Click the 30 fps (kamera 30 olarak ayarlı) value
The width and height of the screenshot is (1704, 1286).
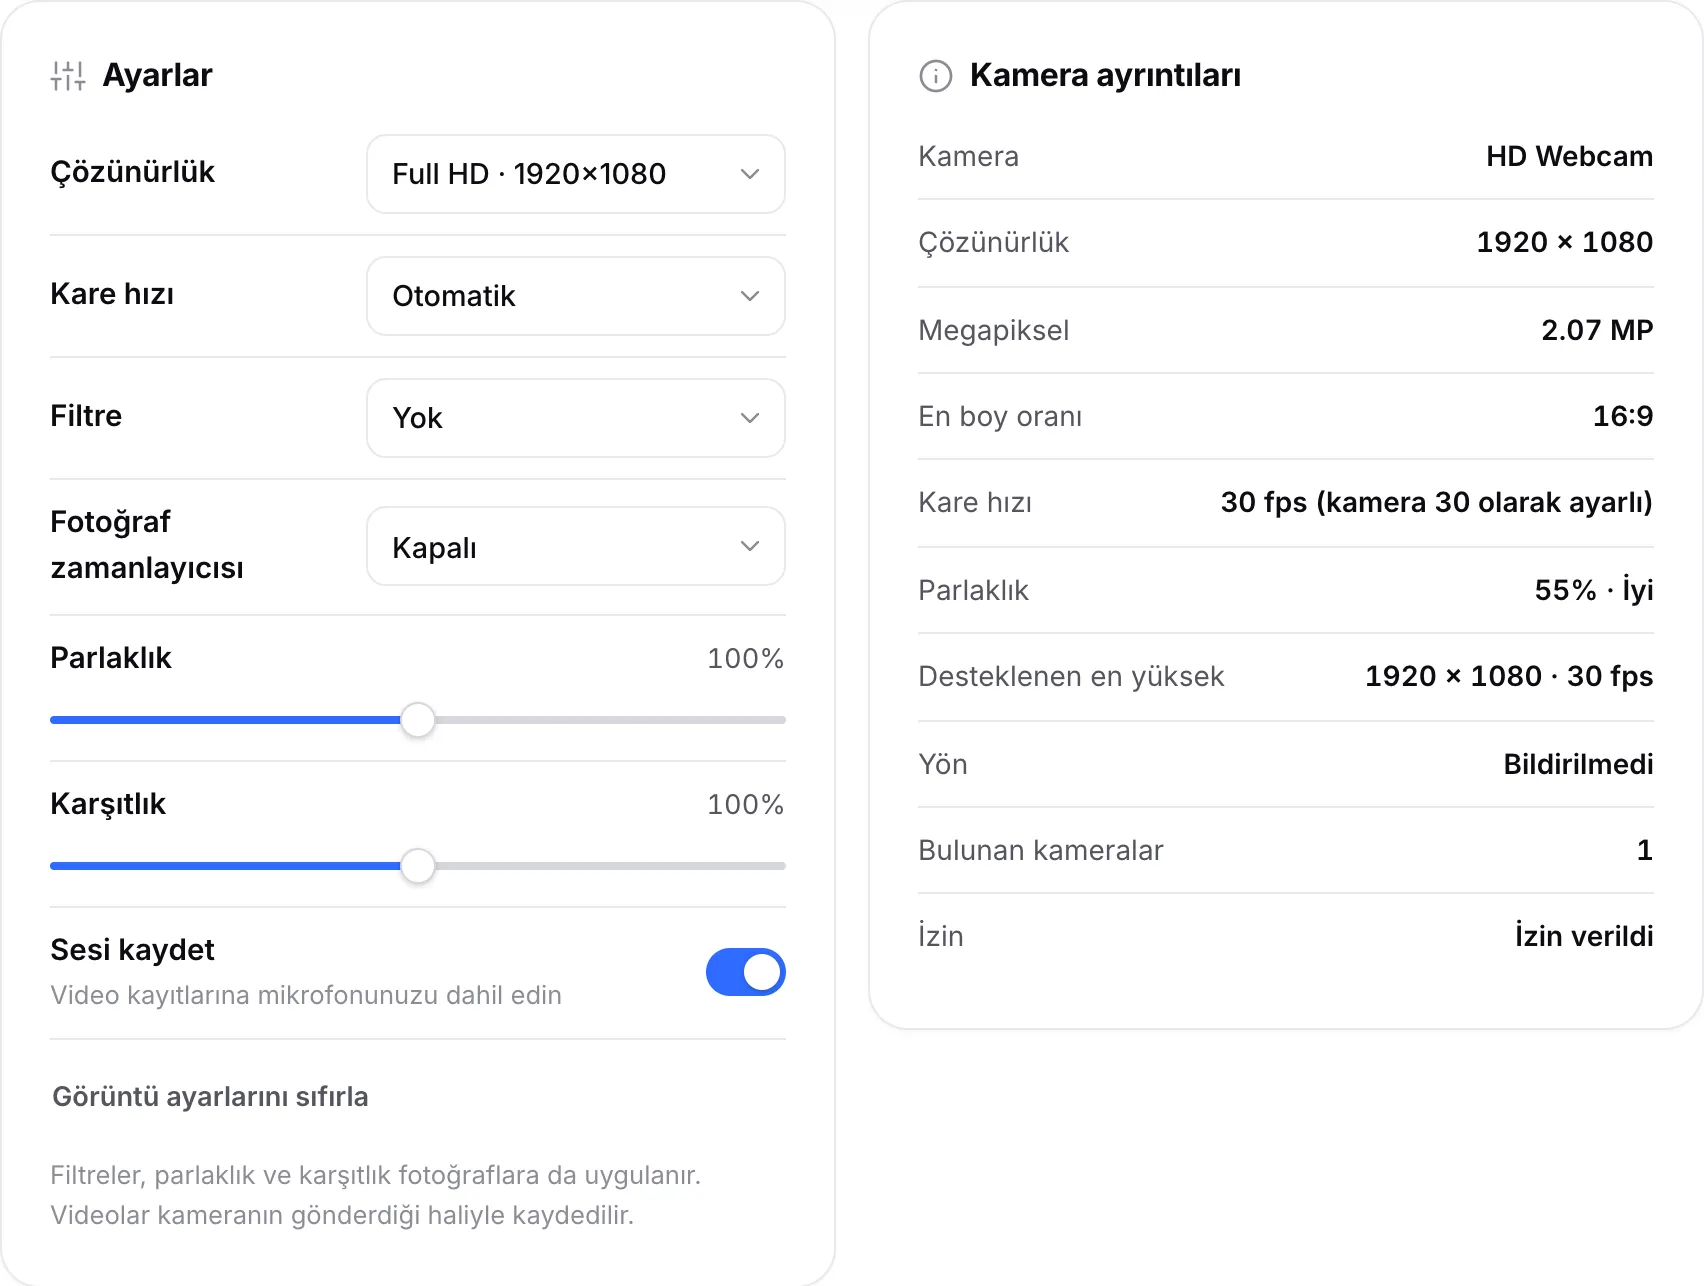point(1436,502)
